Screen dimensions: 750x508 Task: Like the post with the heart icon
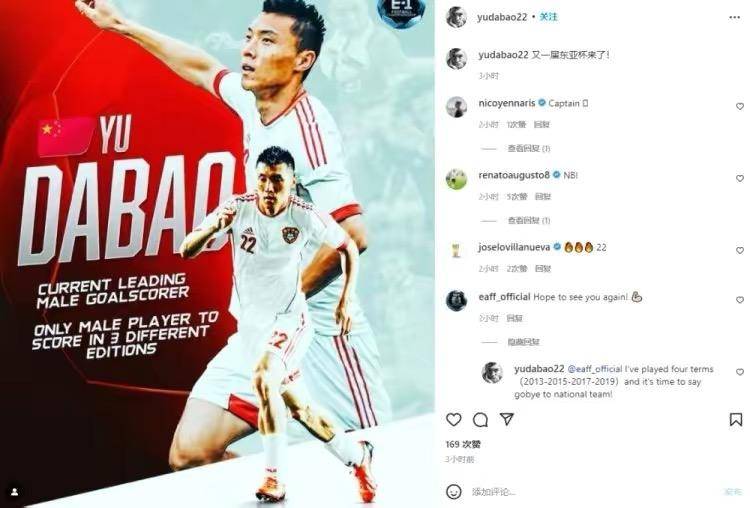point(453,420)
